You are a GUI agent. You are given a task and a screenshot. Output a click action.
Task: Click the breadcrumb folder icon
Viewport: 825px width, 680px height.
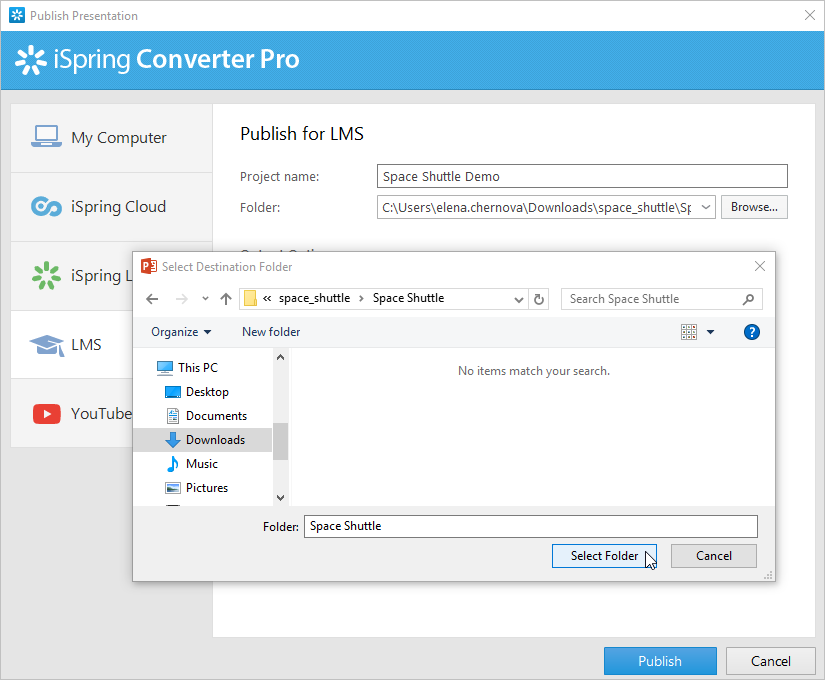pyautogui.click(x=250, y=298)
